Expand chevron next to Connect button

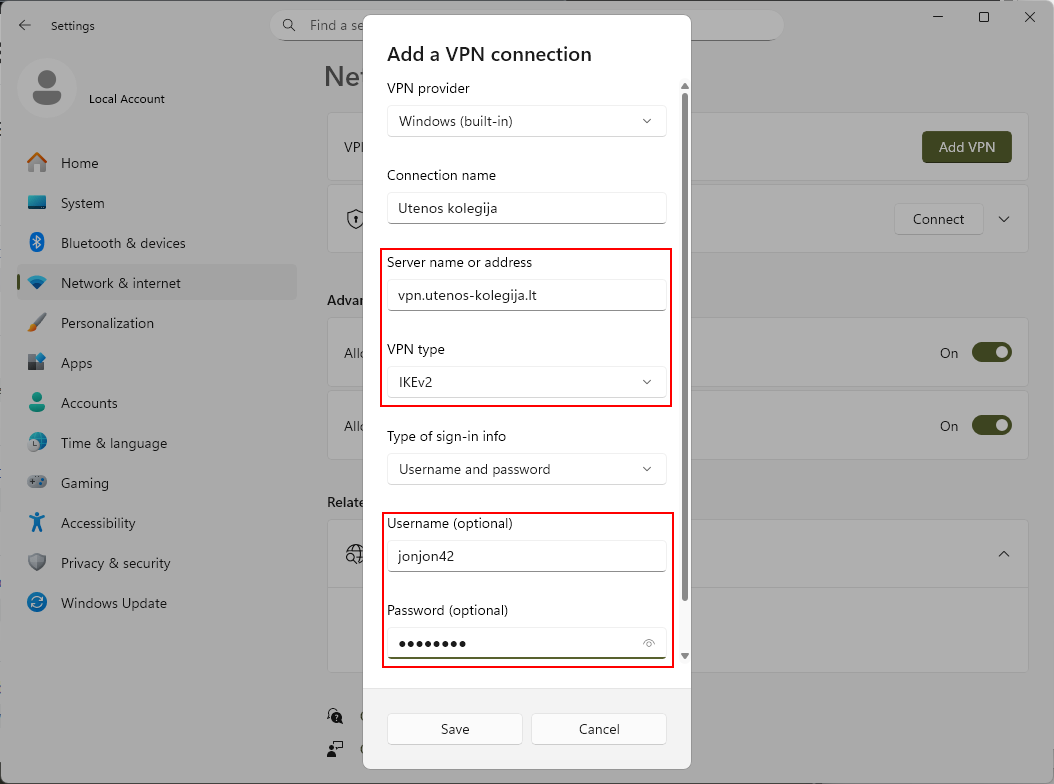click(1005, 219)
